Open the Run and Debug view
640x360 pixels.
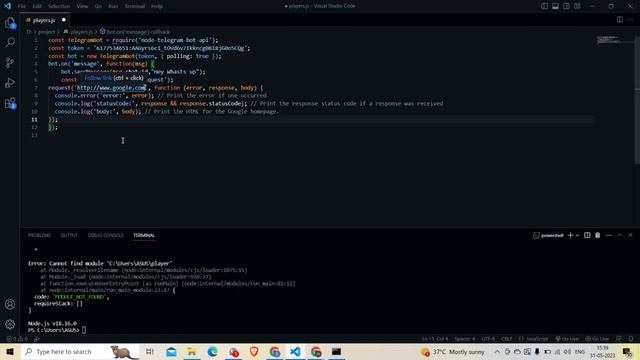pyautogui.click(x=10, y=82)
